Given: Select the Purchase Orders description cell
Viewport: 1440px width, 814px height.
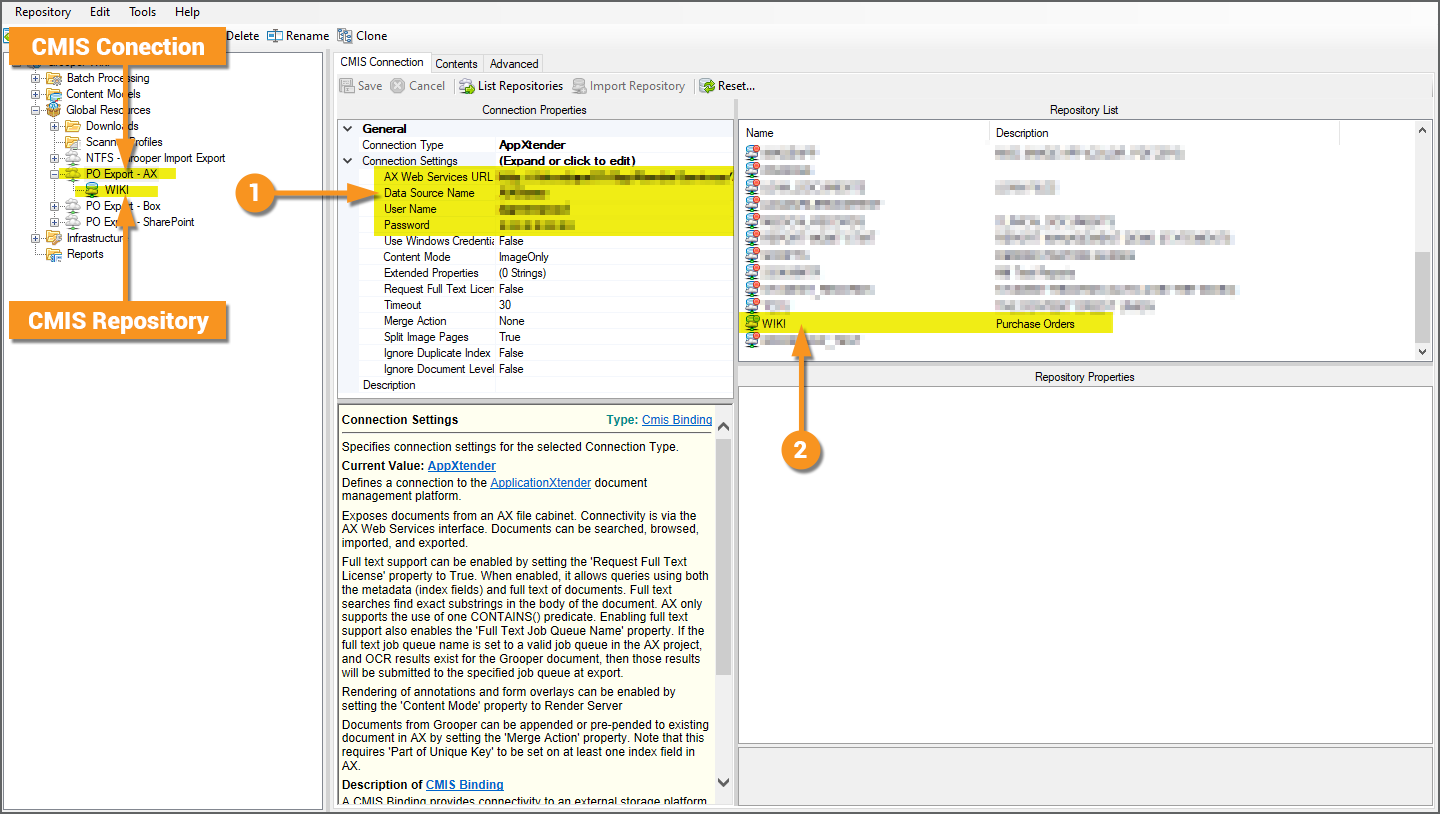Looking at the screenshot, I should (1035, 324).
